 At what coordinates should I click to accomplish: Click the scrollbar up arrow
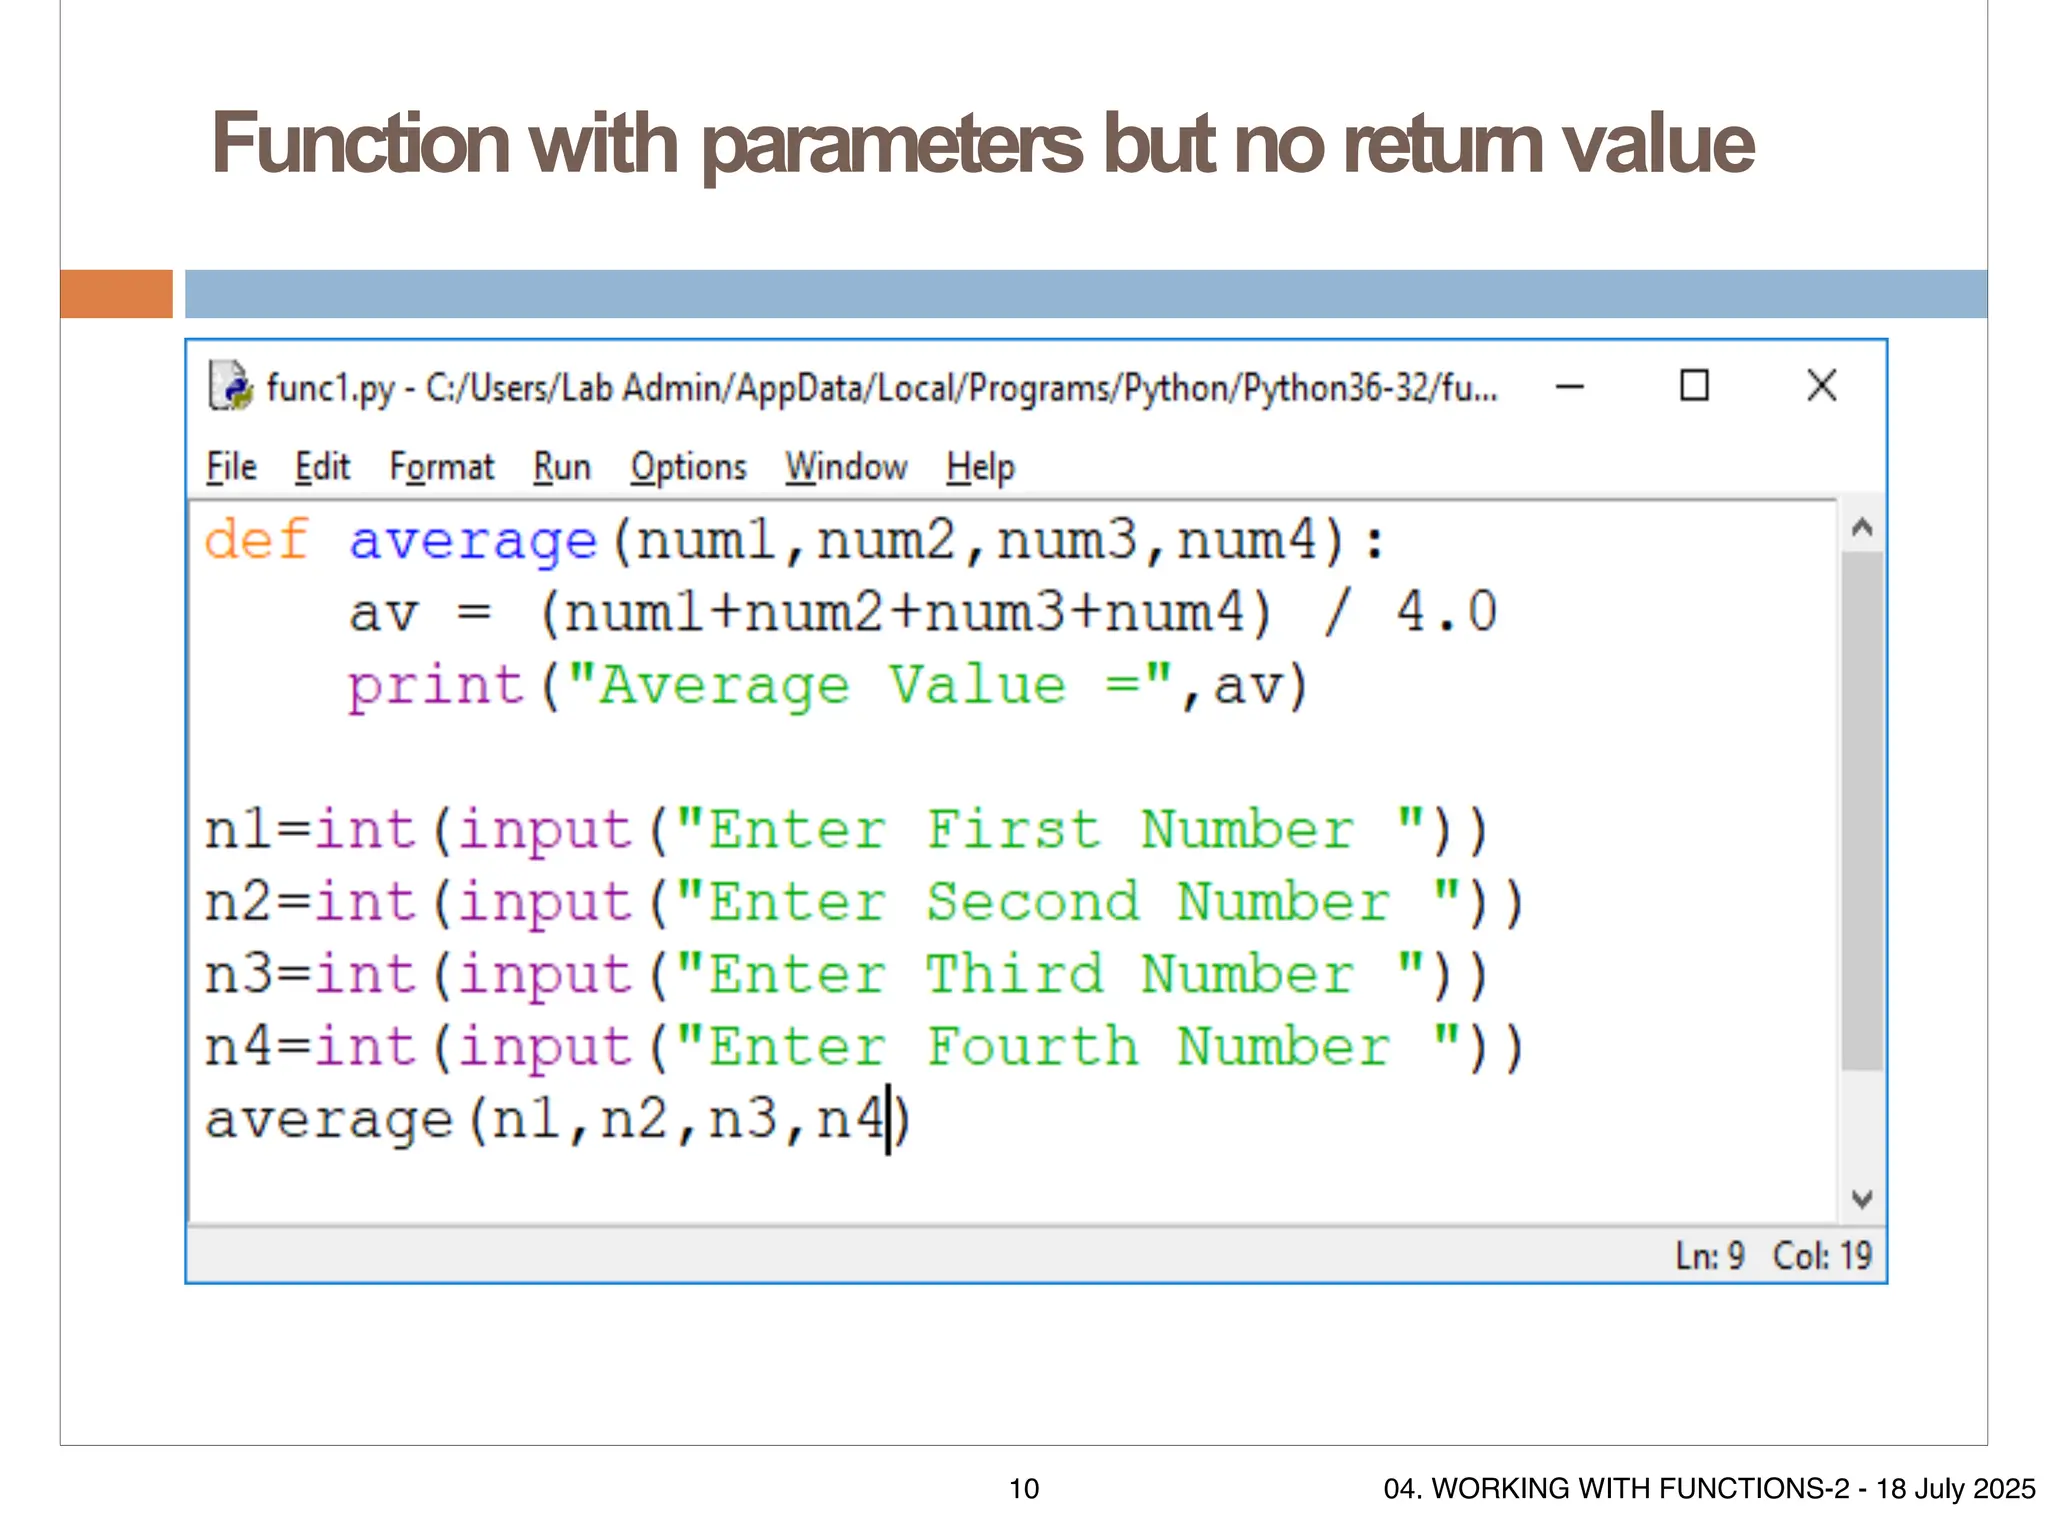pyautogui.click(x=1862, y=527)
